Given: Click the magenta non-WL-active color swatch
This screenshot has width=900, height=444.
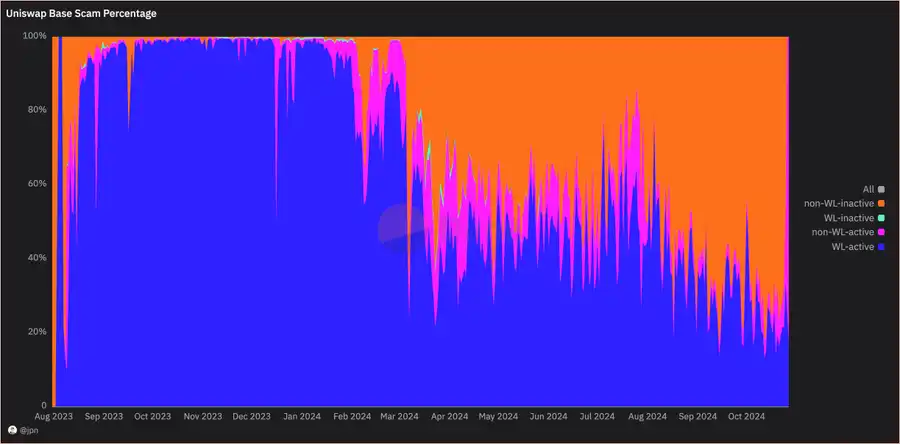Looking at the screenshot, I should (881, 232).
